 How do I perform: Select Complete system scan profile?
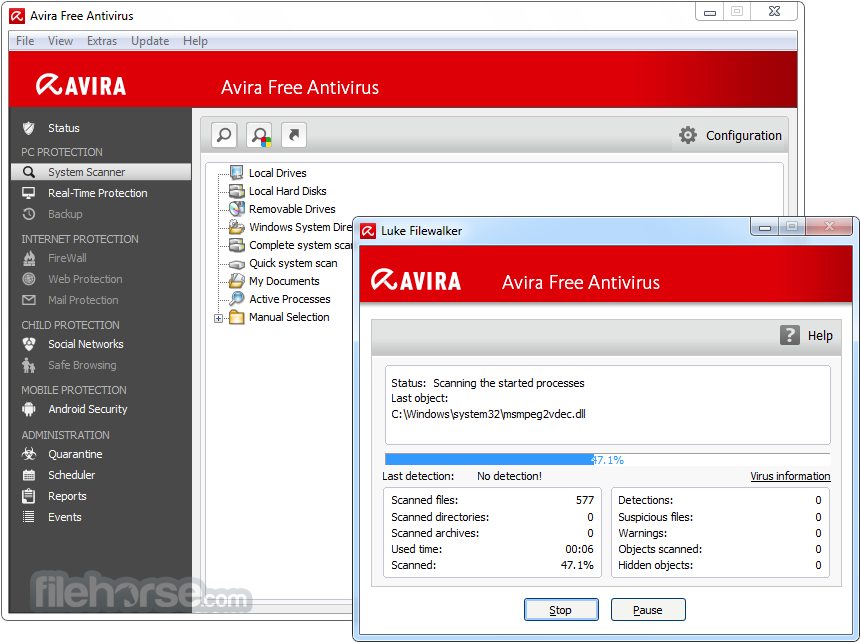click(x=300, y=245)
